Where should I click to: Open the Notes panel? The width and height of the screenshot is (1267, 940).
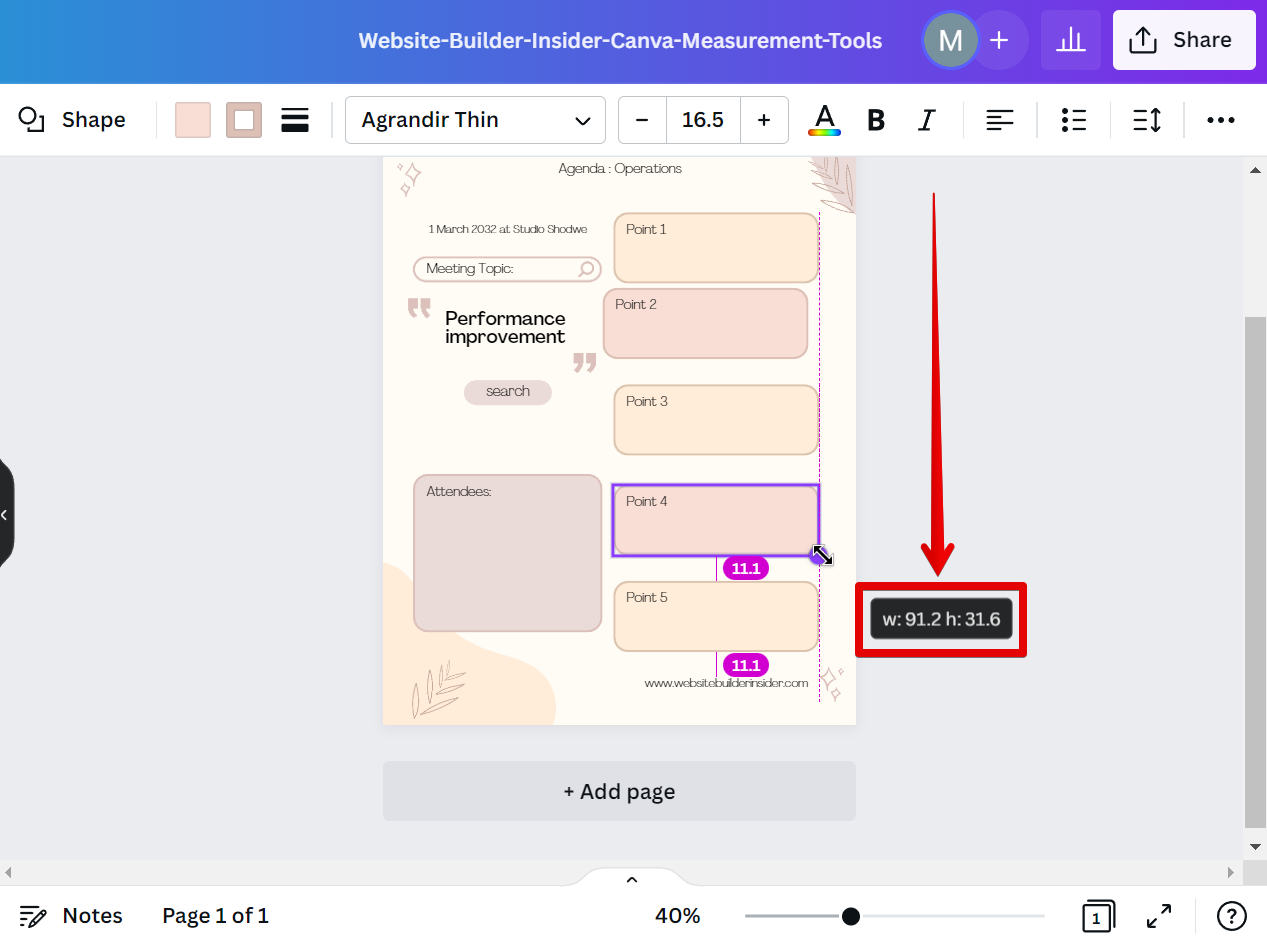pos(72,915)
